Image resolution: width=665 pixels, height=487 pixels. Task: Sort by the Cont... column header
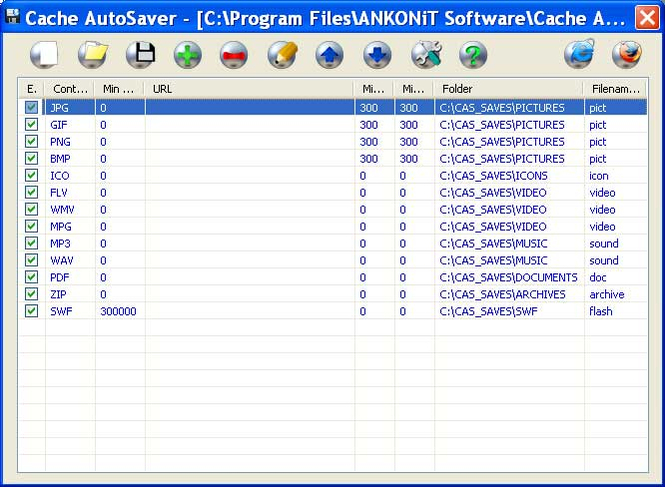pyautogui.click(x=70, y=89)
